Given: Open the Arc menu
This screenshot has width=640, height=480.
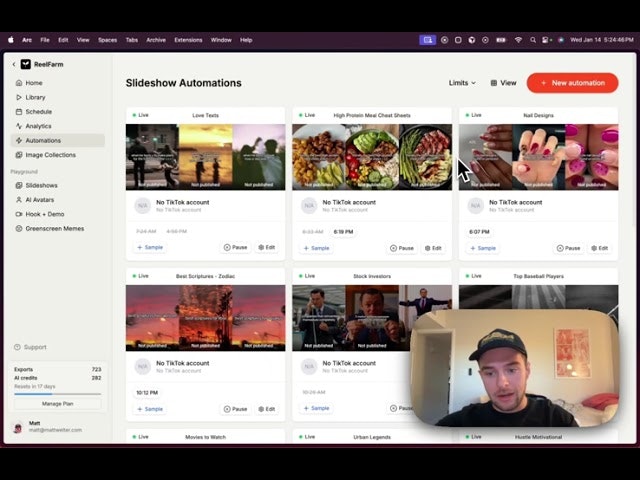Looking at the screenshot, I should 27,40.
